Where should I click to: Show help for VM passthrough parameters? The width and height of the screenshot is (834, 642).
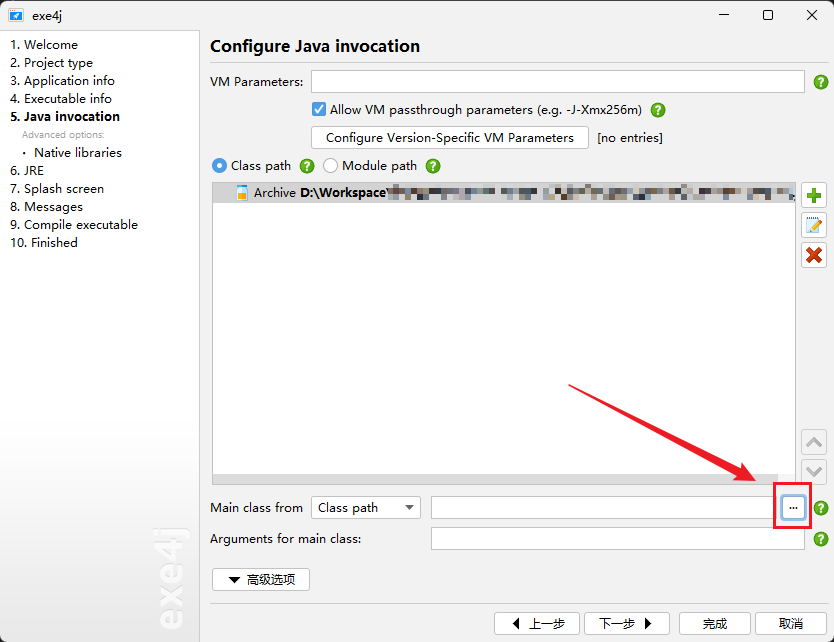[658, 110]
